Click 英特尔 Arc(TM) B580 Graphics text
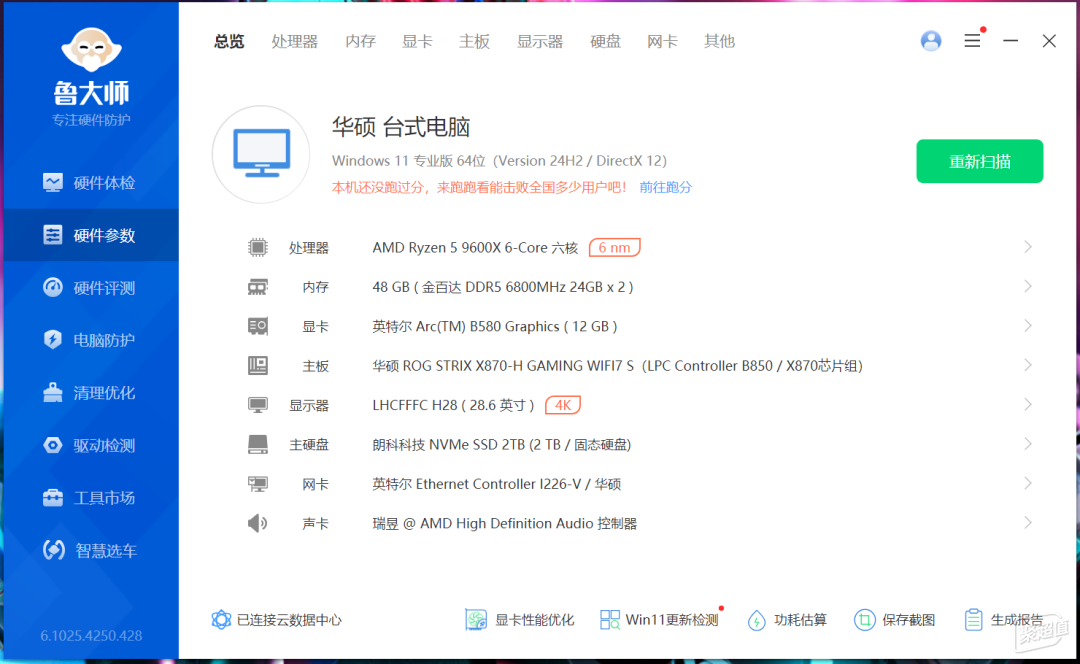 pos(495,326)
